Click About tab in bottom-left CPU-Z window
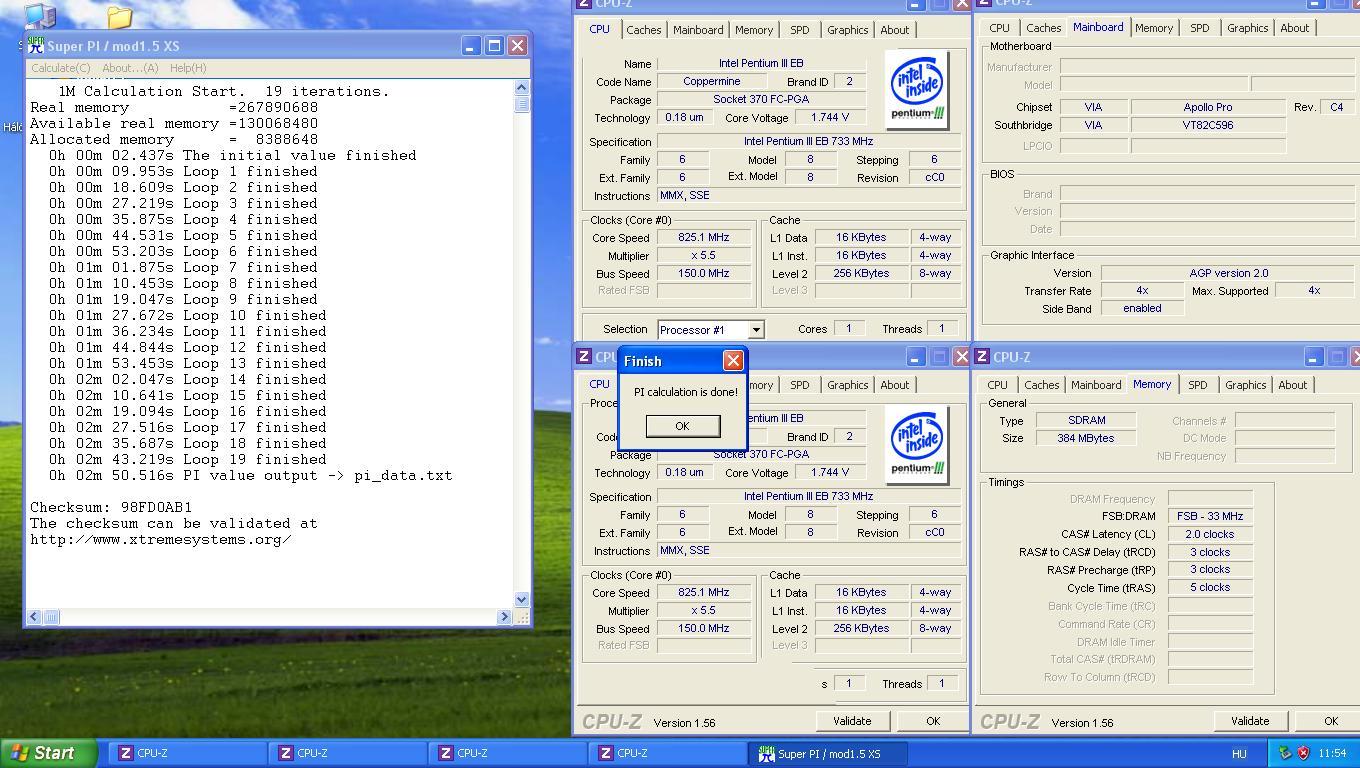1360x768 pixels. (x=895, y=385)
